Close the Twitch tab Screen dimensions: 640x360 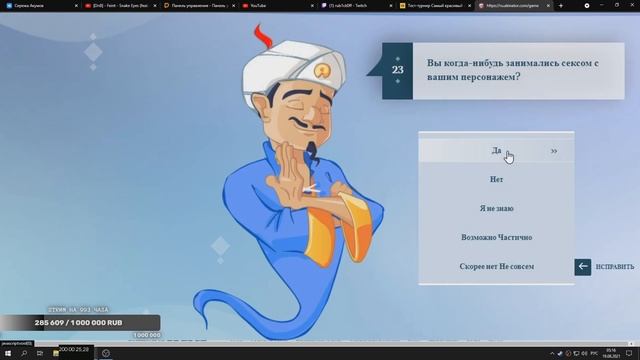(391, 6)
